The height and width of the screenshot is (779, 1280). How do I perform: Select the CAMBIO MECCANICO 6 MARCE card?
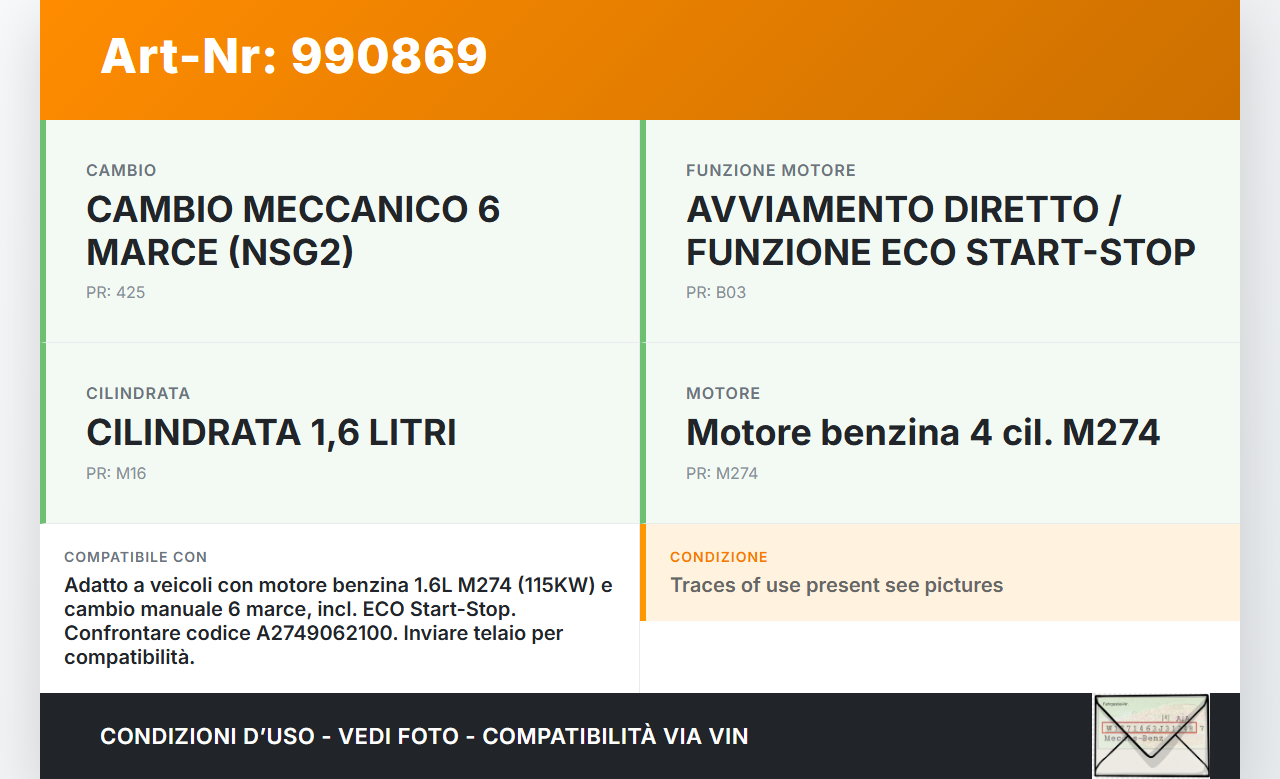coord(340,231)
